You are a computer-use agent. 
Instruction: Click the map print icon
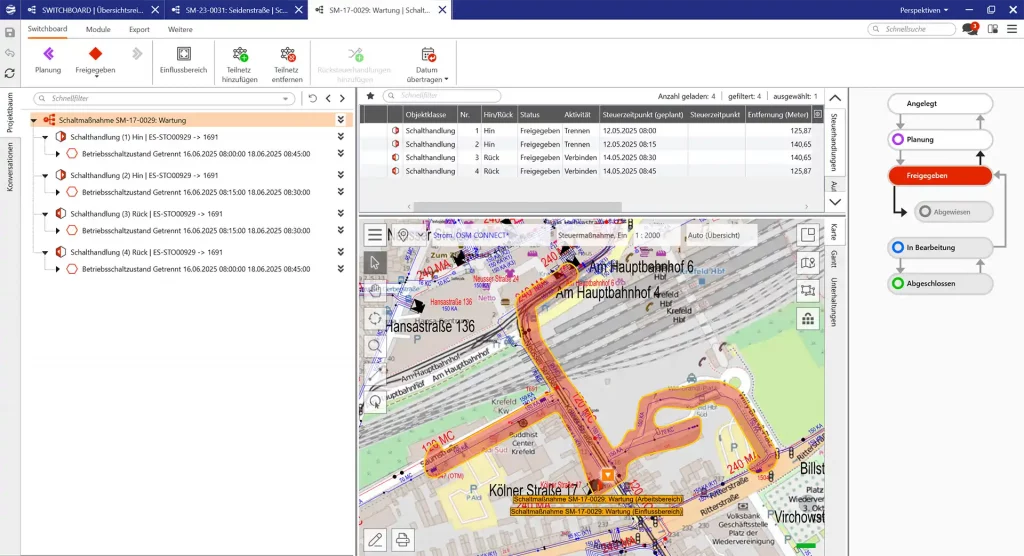coord(403,540)
